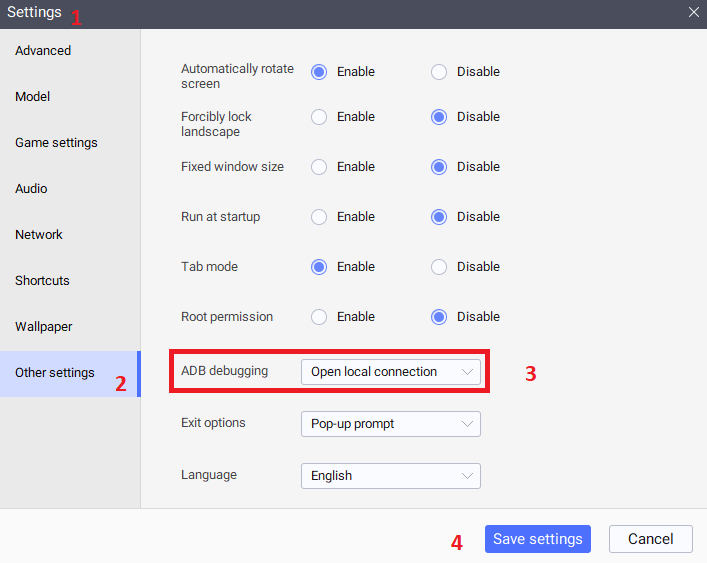Switch to the Model tab
Viewport: 707px width, 563px height.
point(33,97)
